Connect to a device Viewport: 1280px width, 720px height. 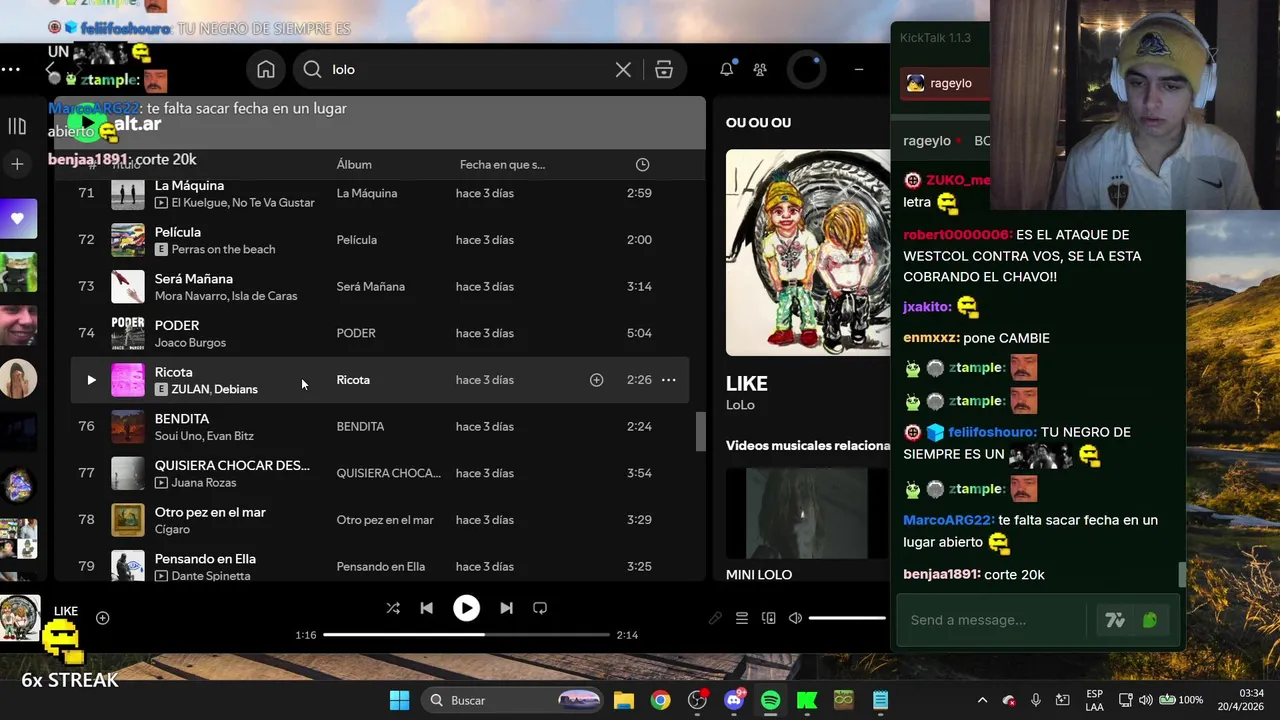[x=768, y=618]
